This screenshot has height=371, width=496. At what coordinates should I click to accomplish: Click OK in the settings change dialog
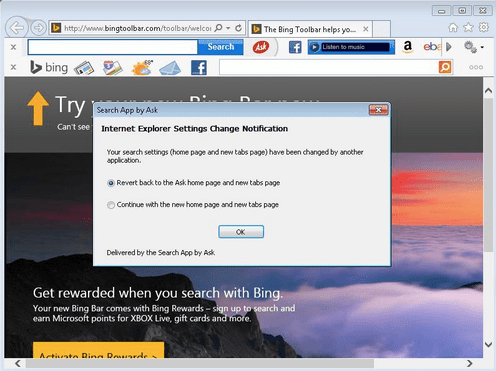(241, 232)
